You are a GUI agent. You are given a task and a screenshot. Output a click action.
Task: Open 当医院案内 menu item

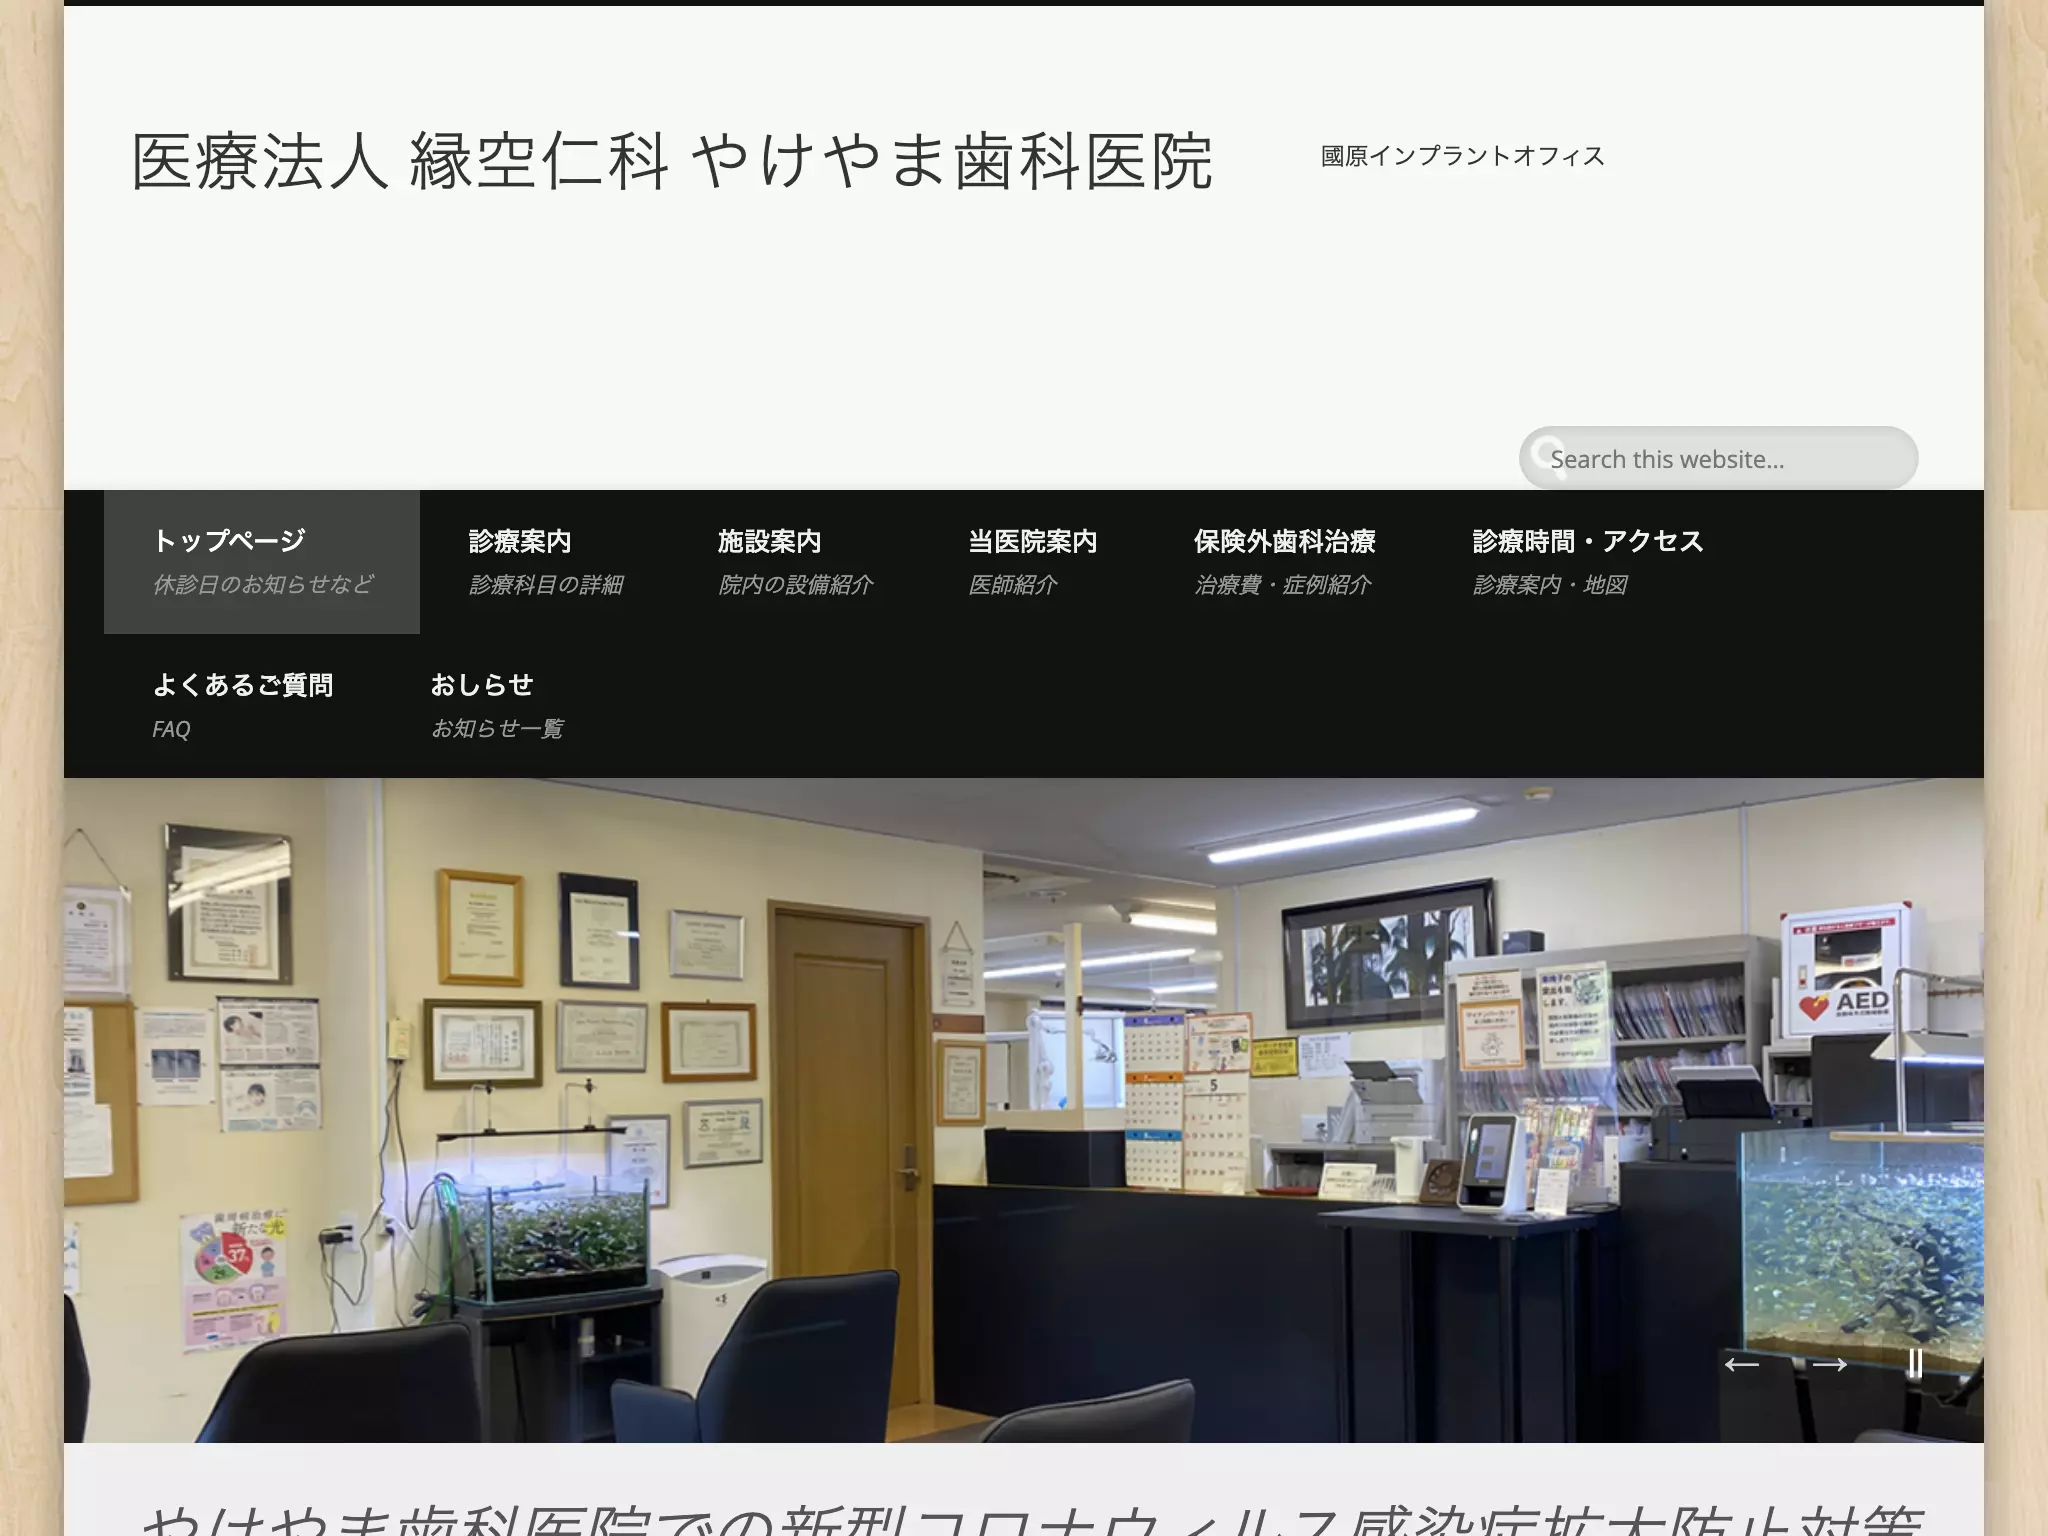[x=1032, y=562]
